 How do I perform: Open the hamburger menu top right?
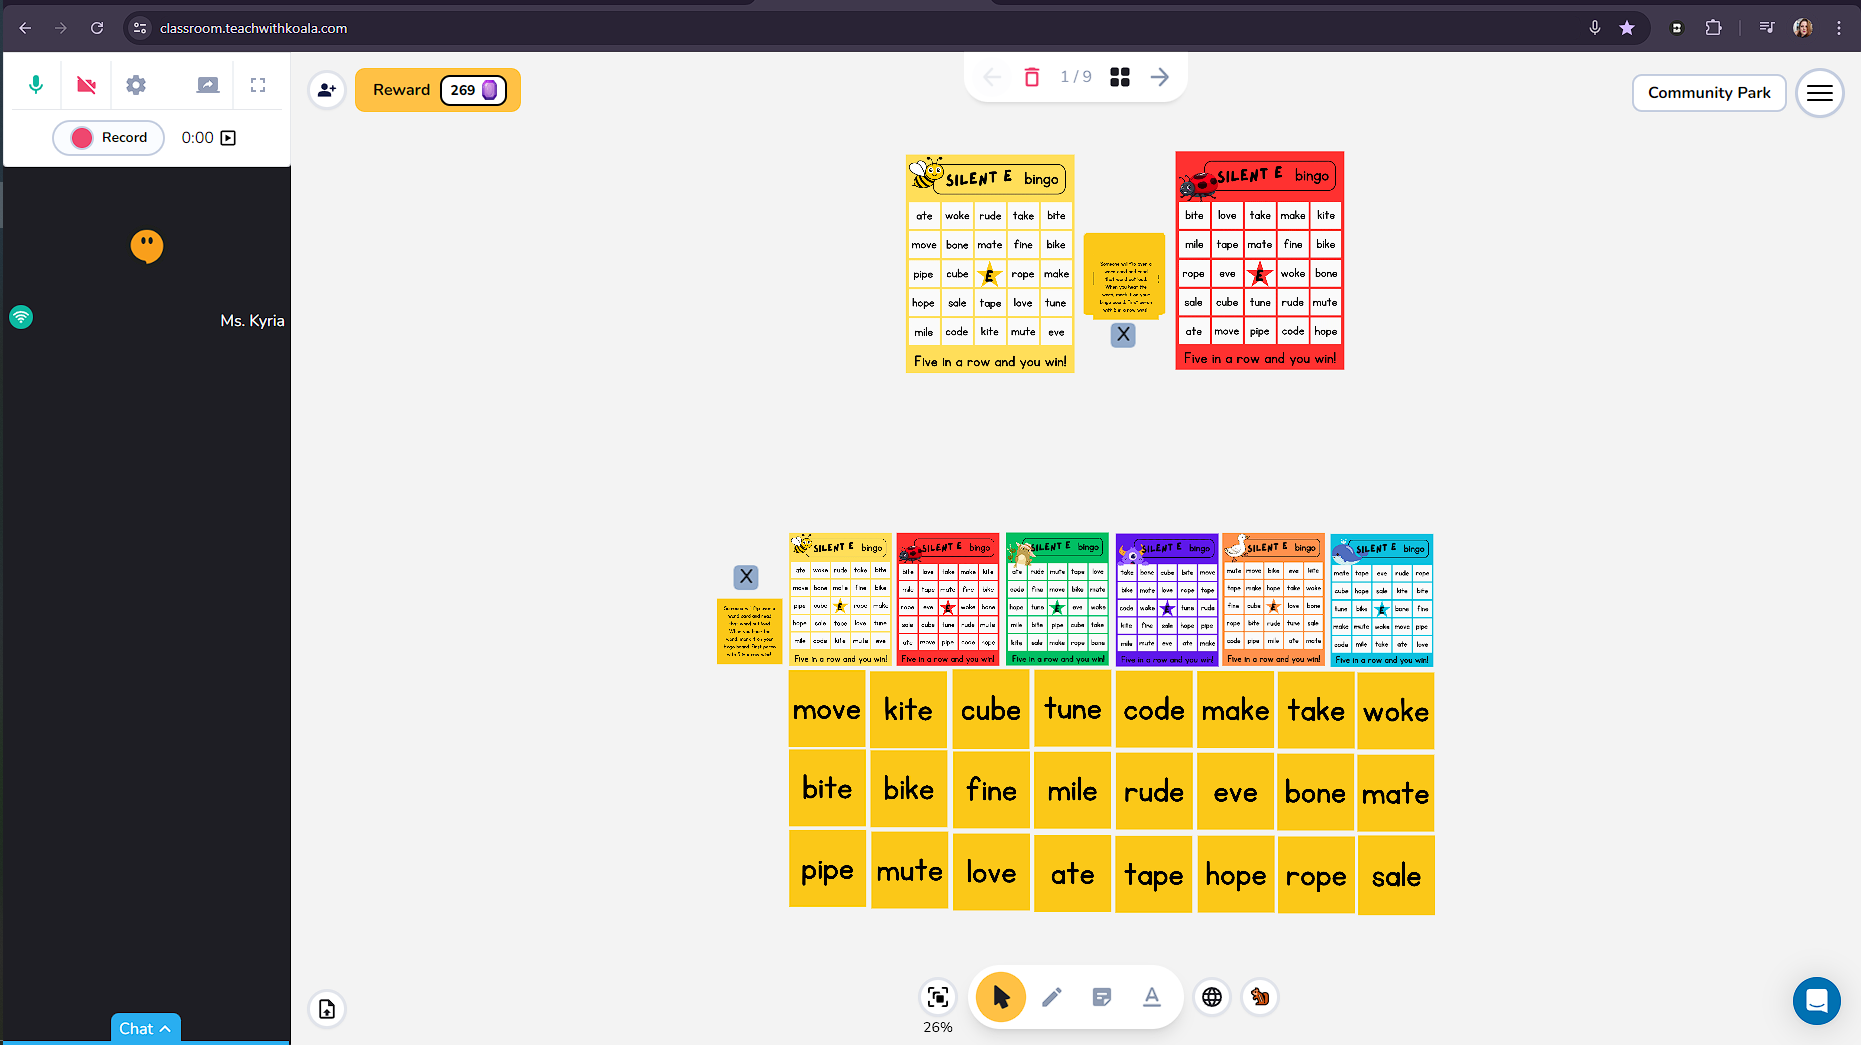pyautogui.click(x=1820, y=93)
